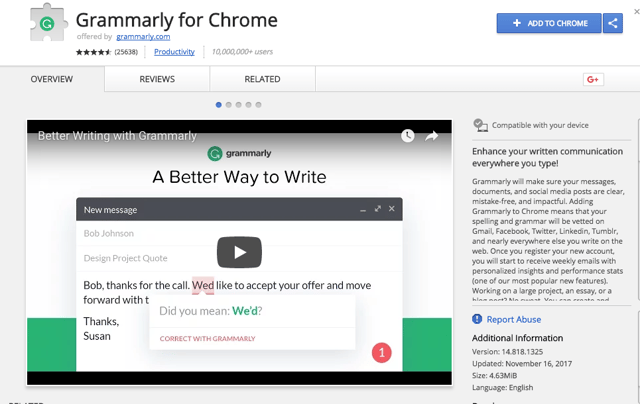Click the Grammarly for Chrome title
This screenshot has height=404, width=640.
point(176,20)
